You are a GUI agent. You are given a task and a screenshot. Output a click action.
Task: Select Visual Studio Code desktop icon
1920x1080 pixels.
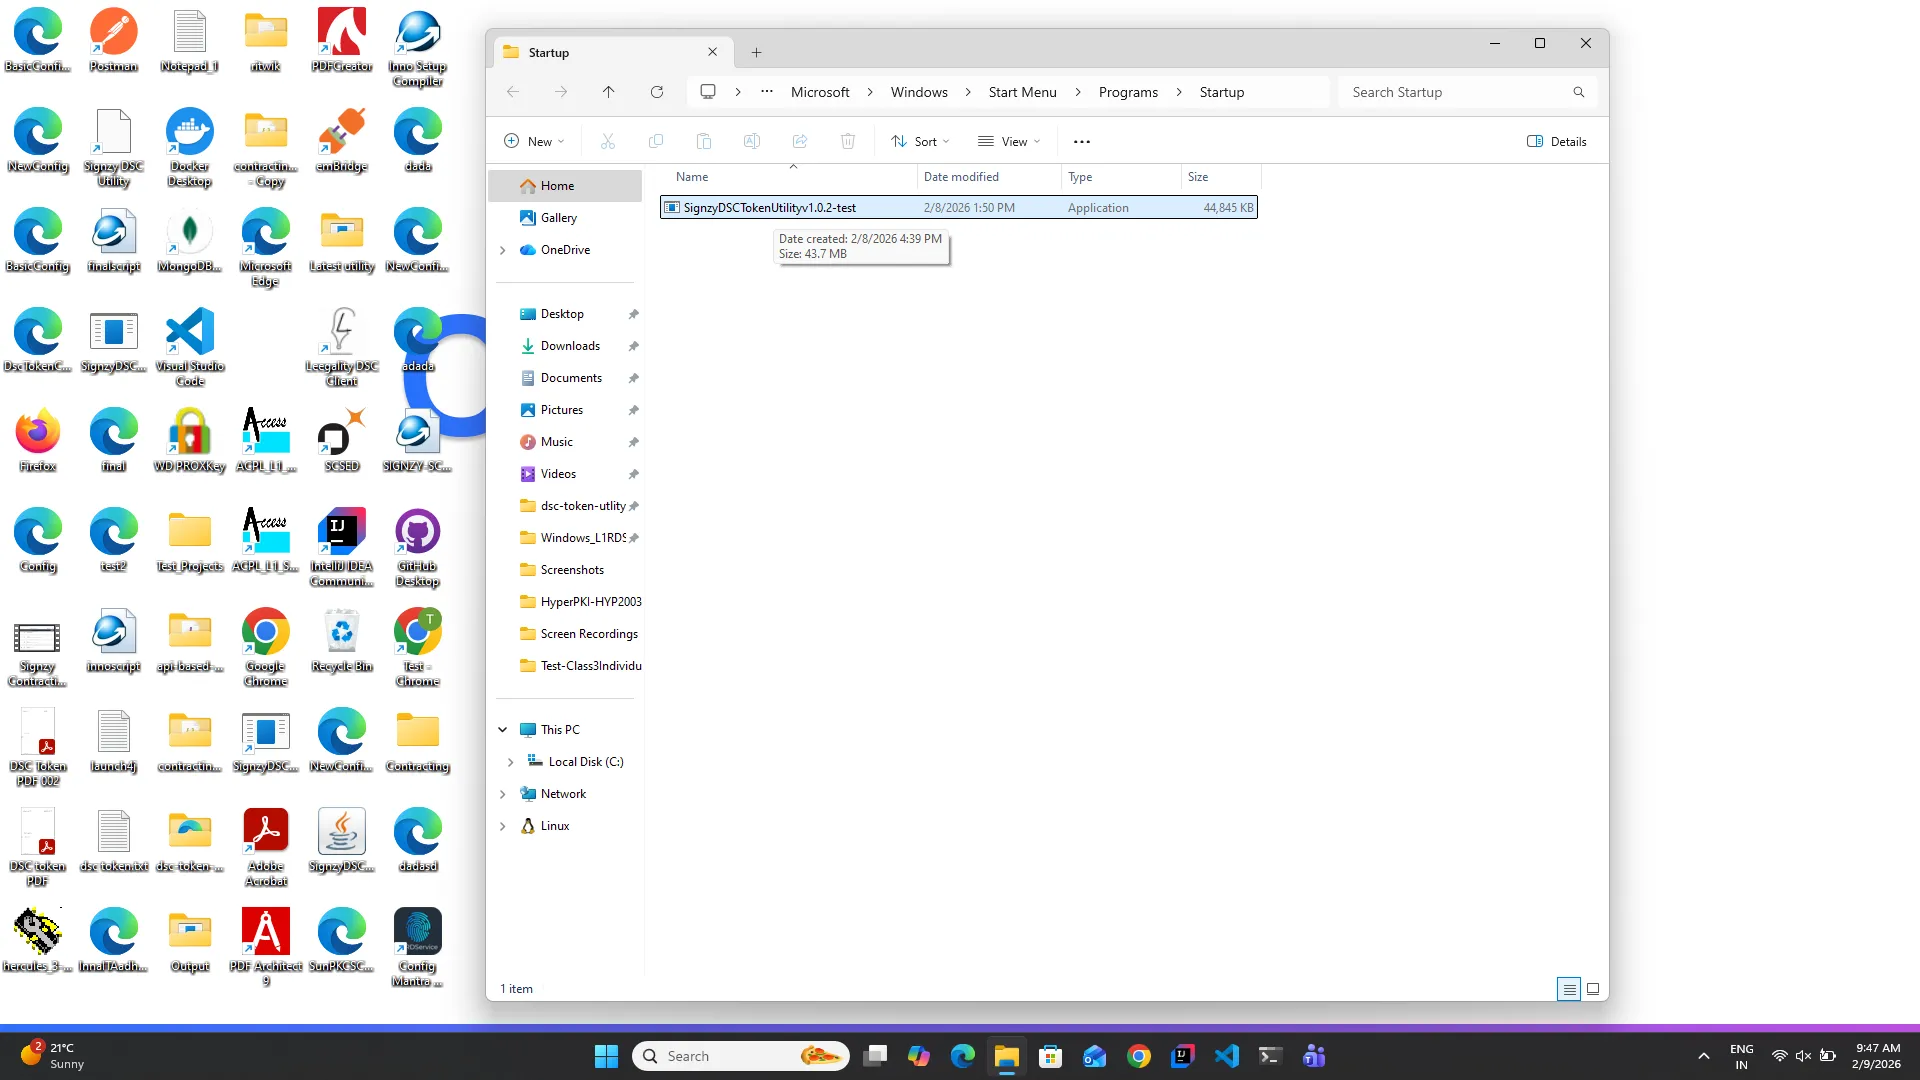click(189, 347)
